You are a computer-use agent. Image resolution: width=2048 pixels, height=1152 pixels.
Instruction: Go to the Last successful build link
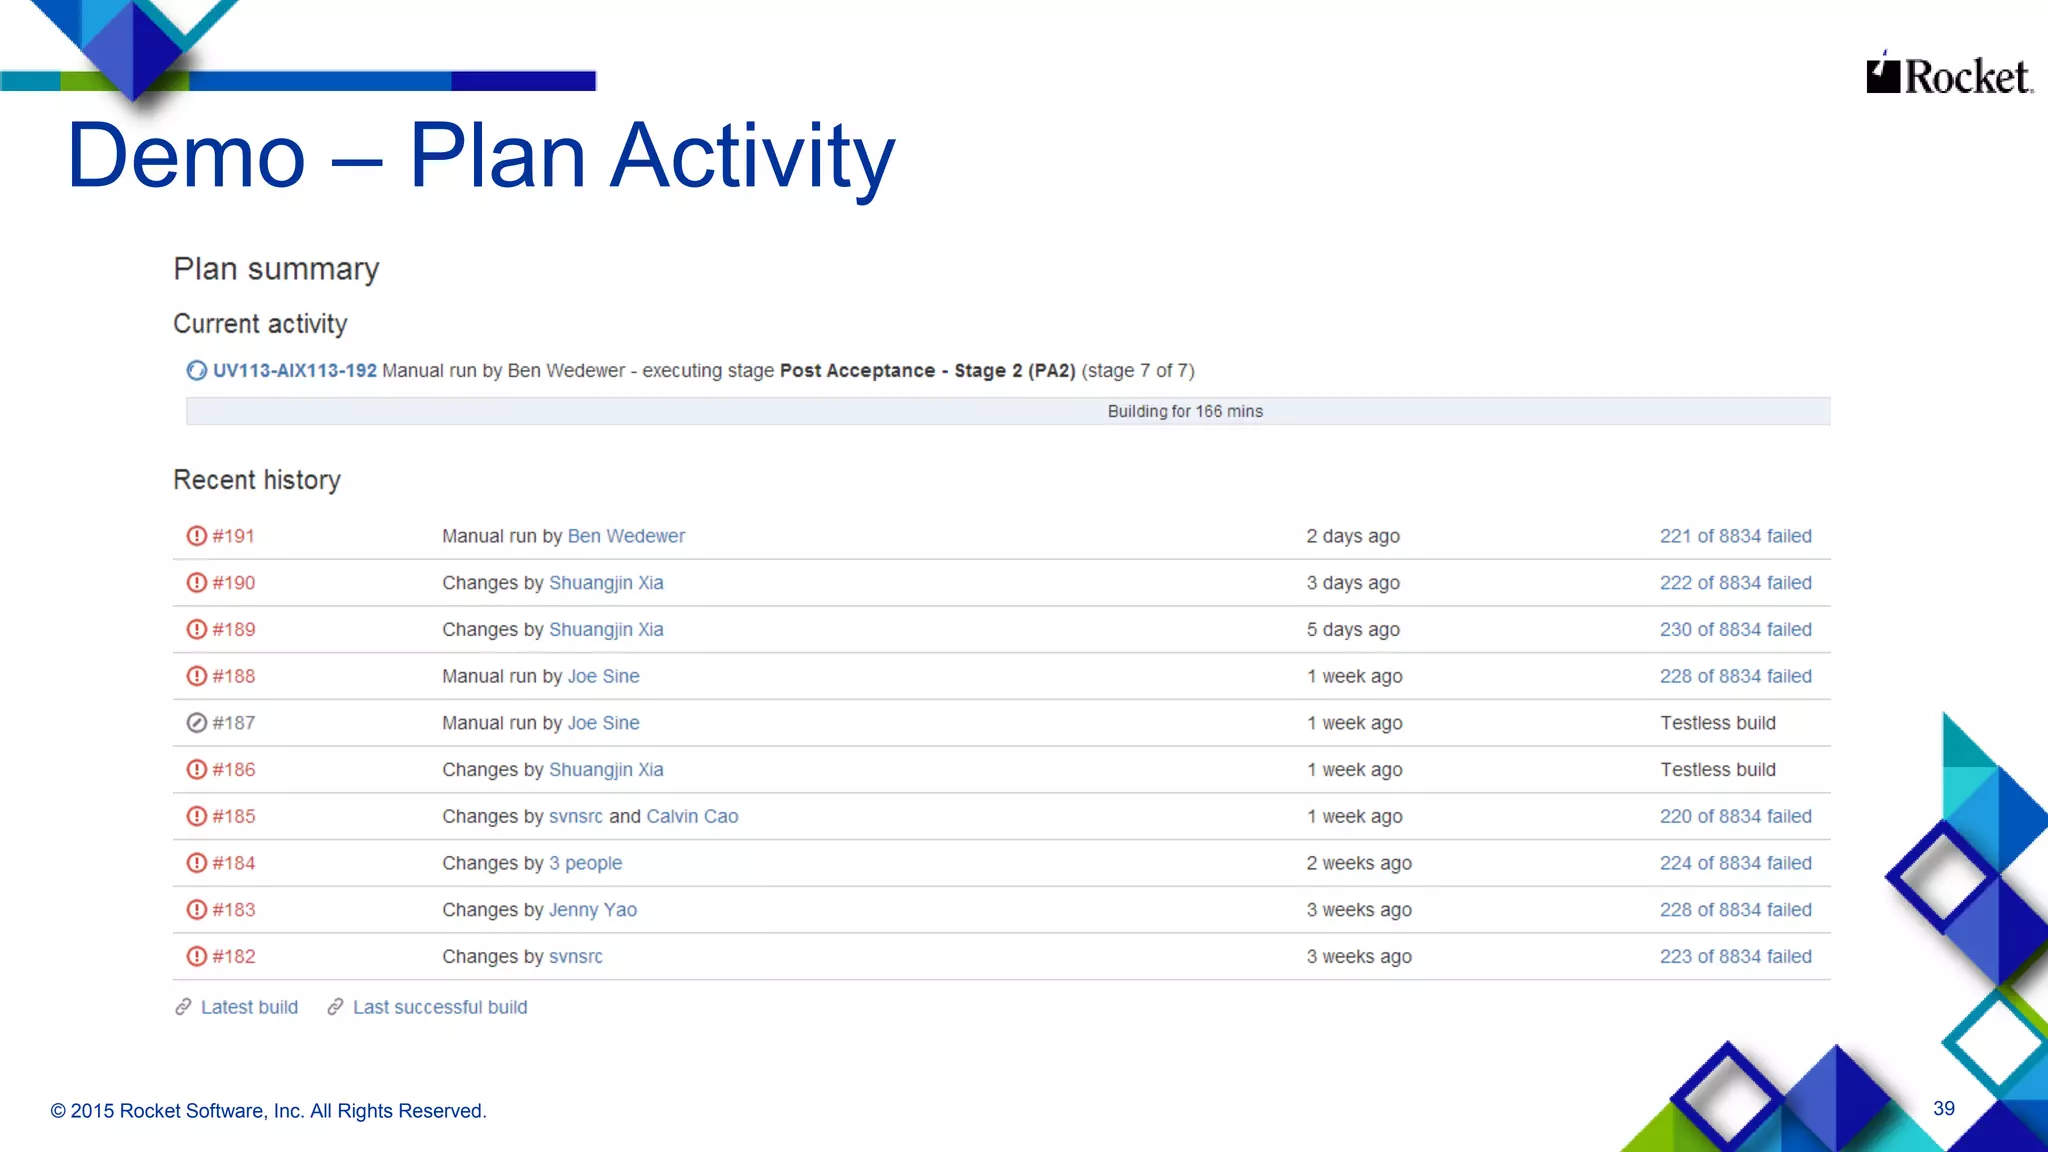tap(440, 1007)
